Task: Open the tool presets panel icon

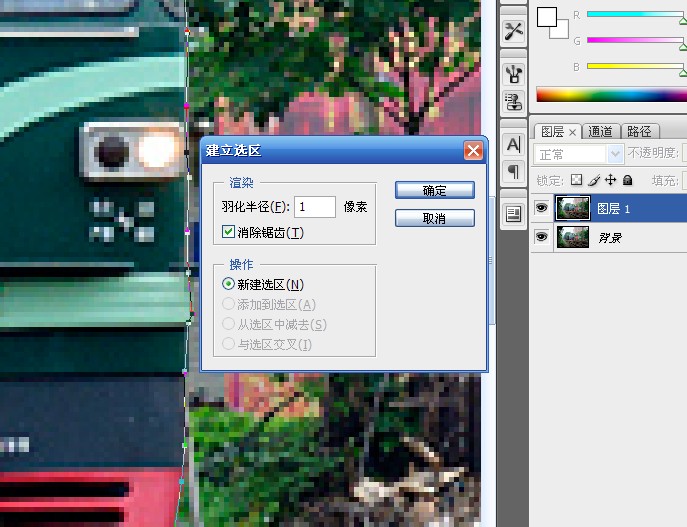Action: pos(513,30)
